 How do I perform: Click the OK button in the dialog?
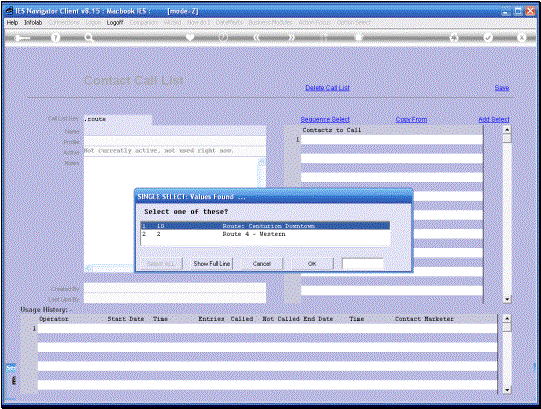[x=312, y=264]
